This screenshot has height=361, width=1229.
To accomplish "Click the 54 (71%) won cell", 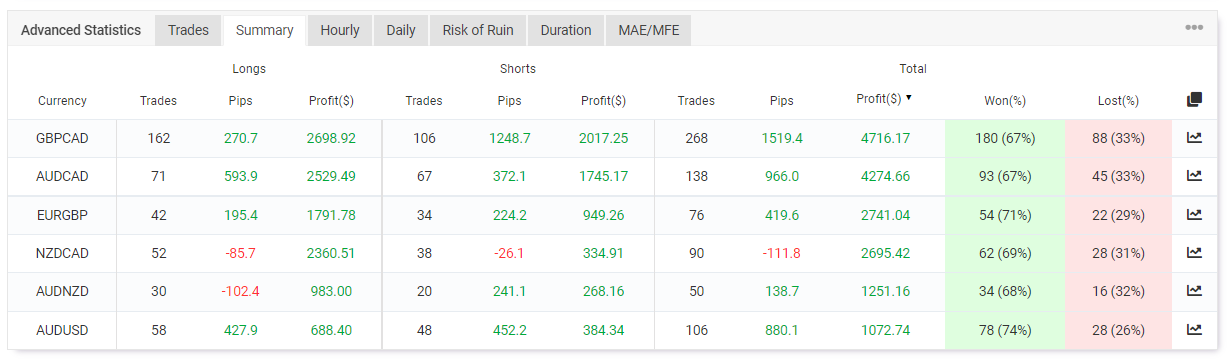I will [1005, 214].
